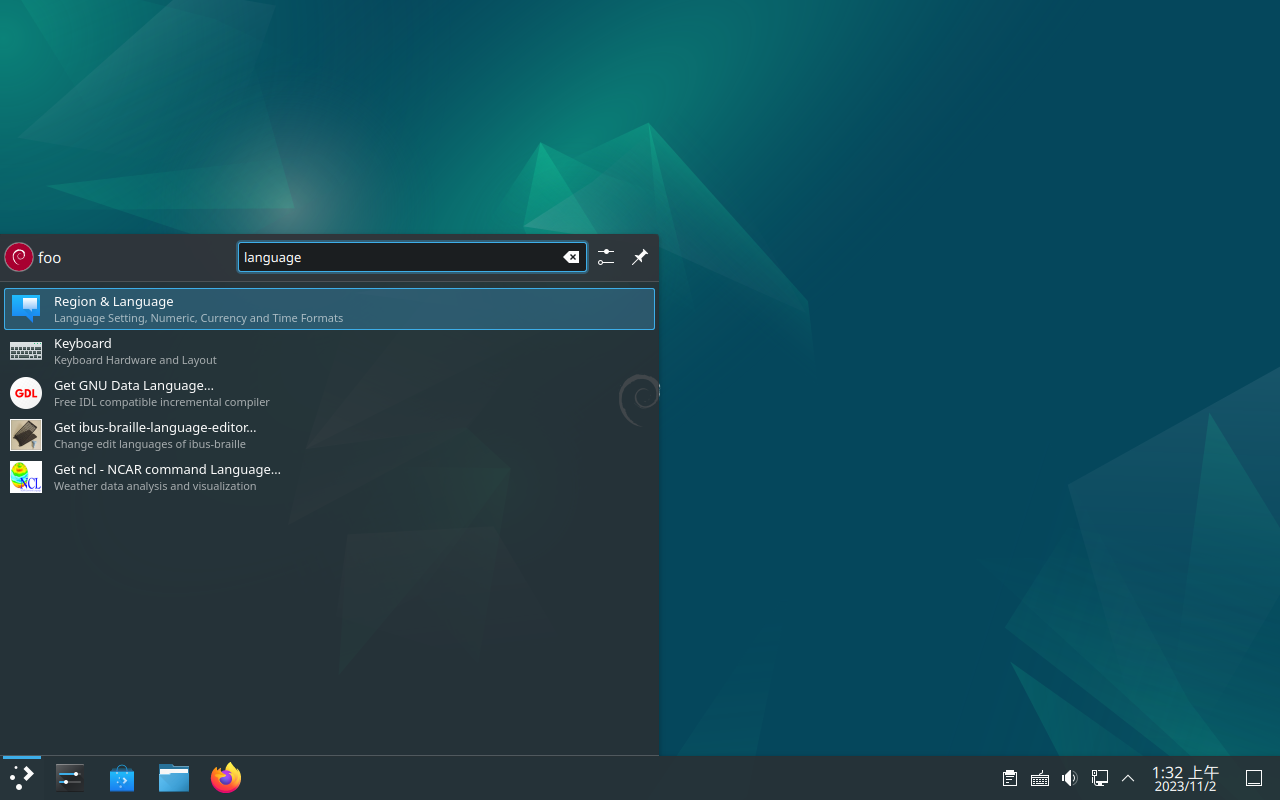Open the Dolphin file manager

pos(174,777)
